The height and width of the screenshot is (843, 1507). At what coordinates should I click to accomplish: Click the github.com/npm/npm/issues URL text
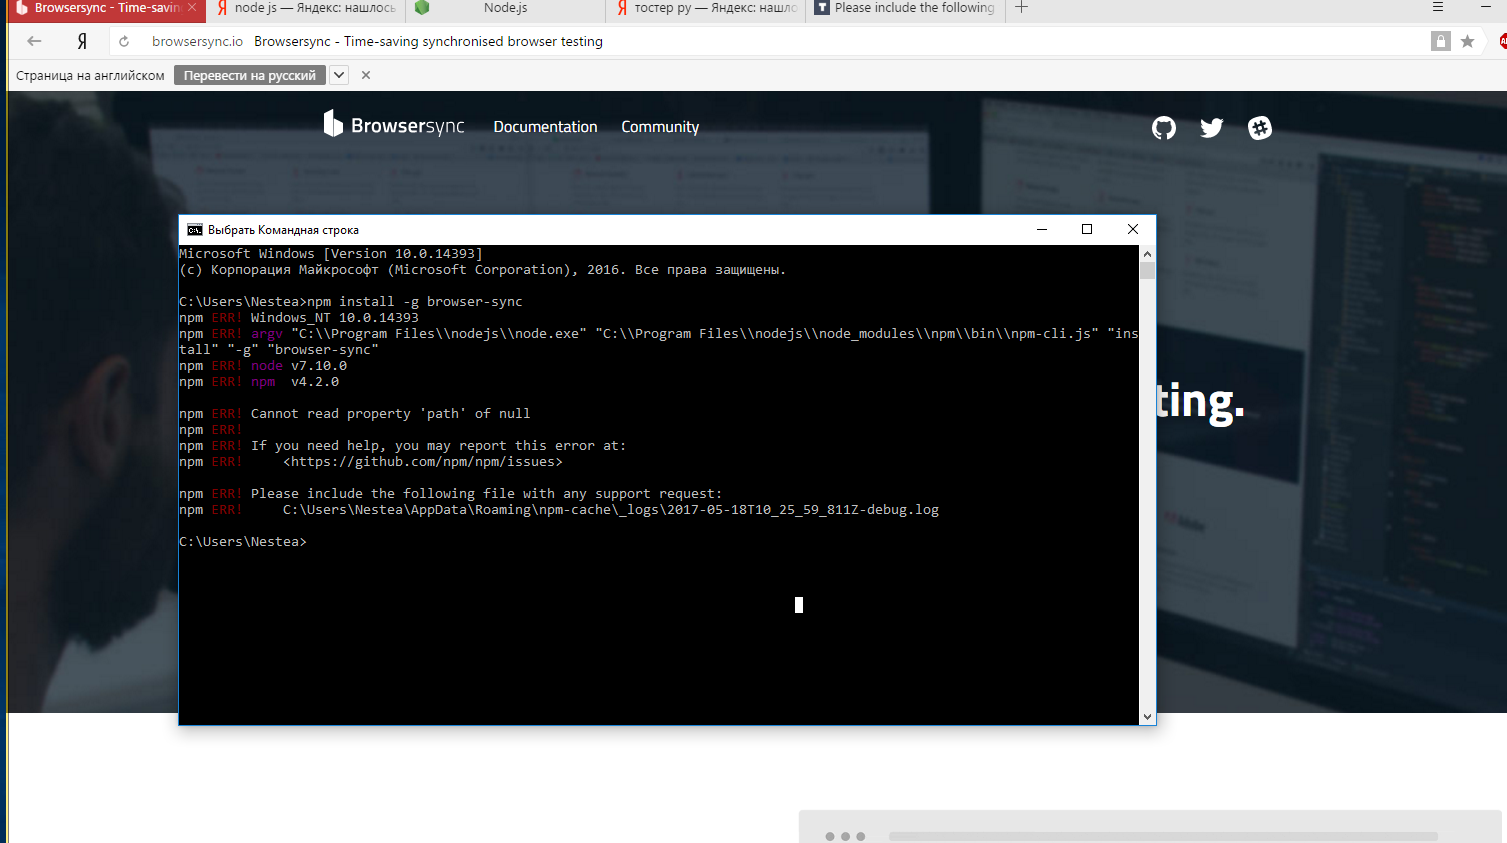coord(423,461)
